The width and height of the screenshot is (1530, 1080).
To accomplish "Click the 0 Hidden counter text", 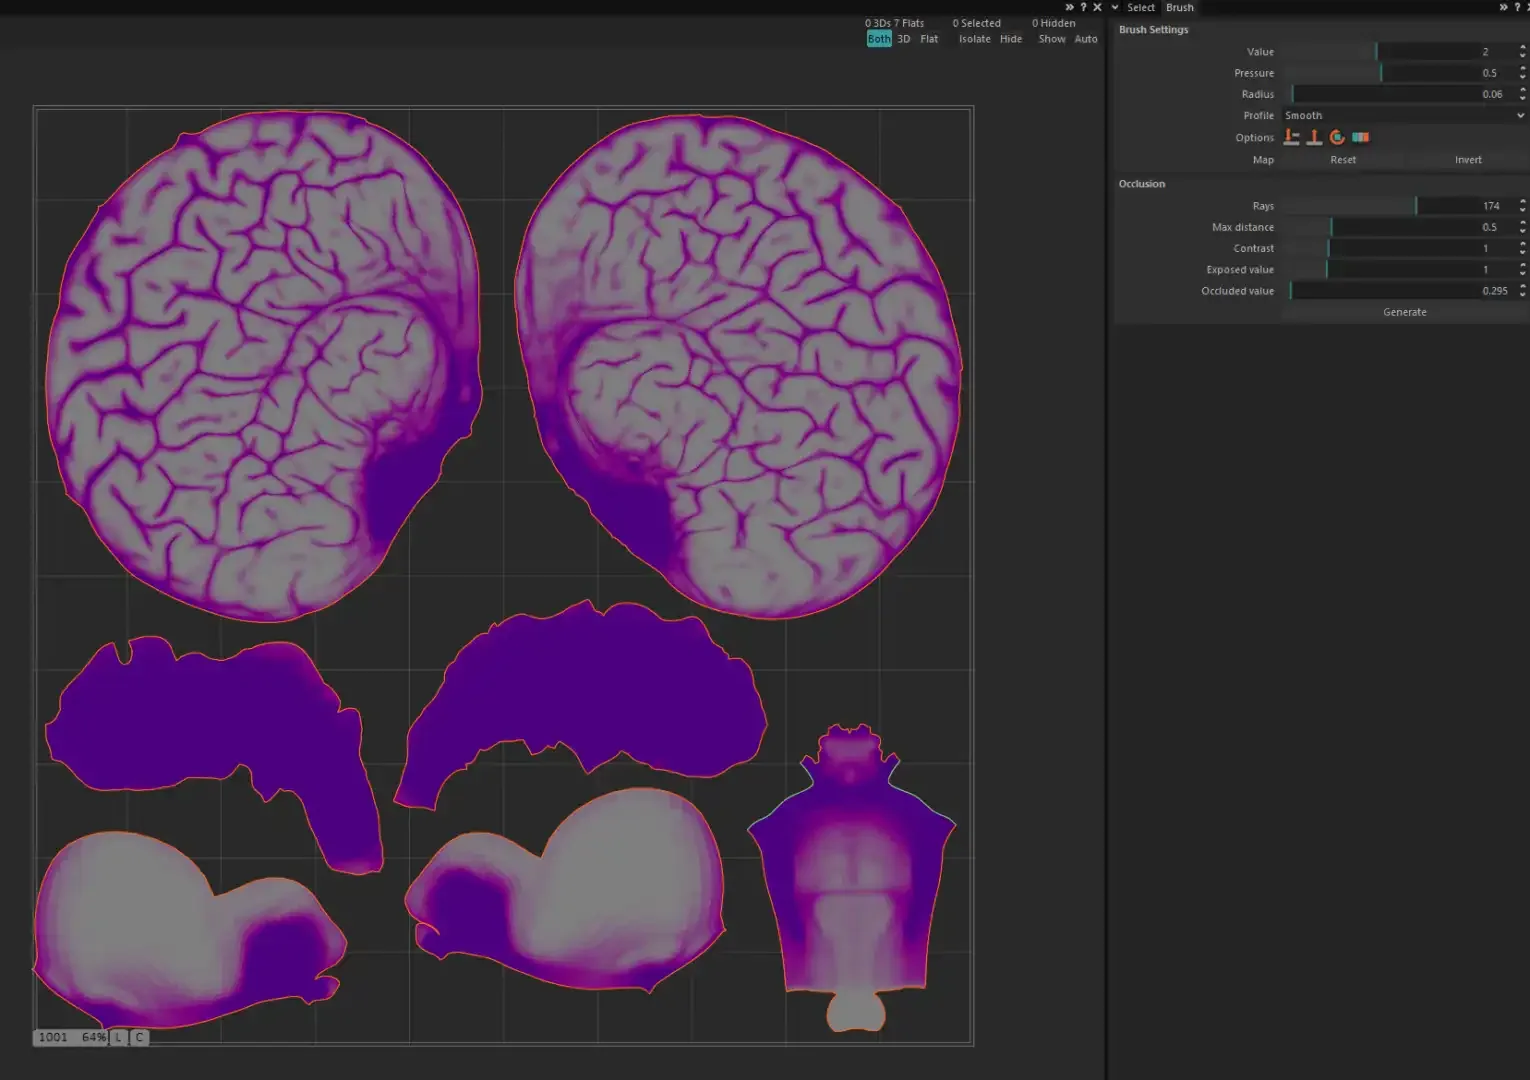I will [x=1054, y=23].
